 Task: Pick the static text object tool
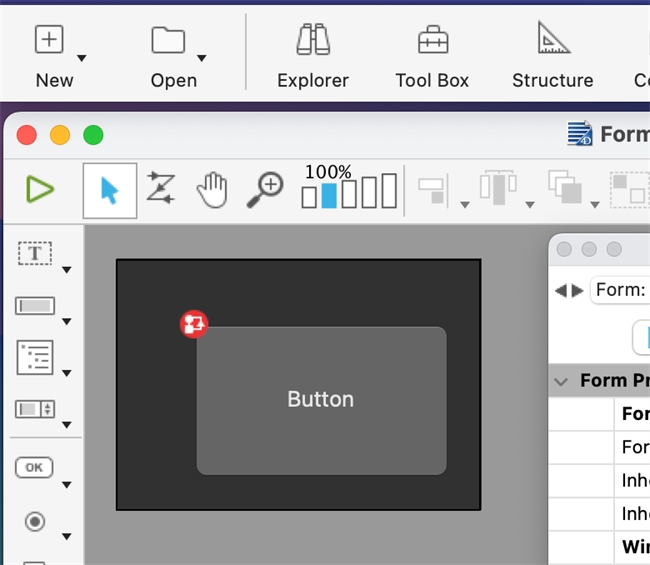tap(36, 254)
